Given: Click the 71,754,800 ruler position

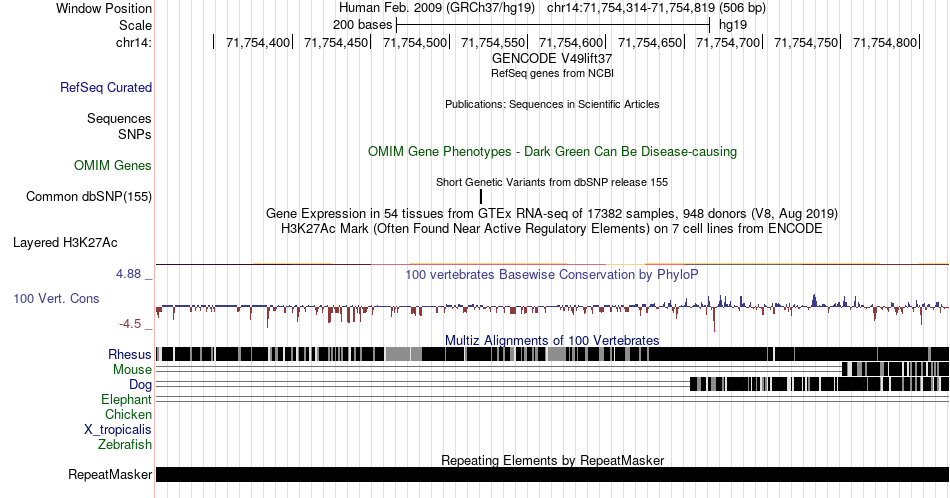Looking at the screenshot, I should pos(885,42).
